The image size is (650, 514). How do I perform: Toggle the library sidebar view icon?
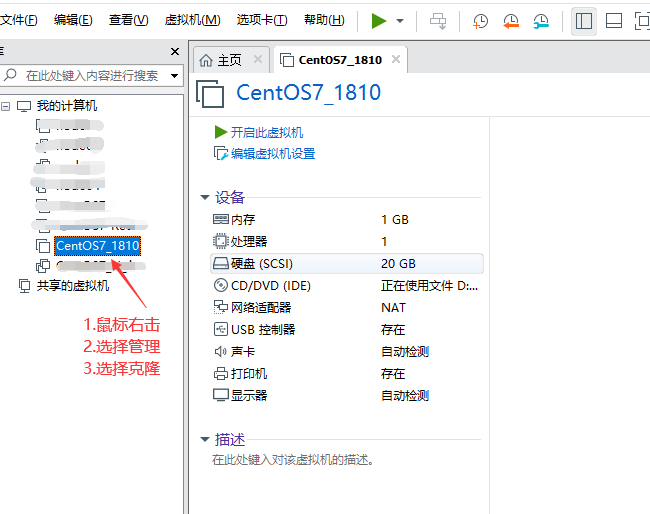(584, 21)
